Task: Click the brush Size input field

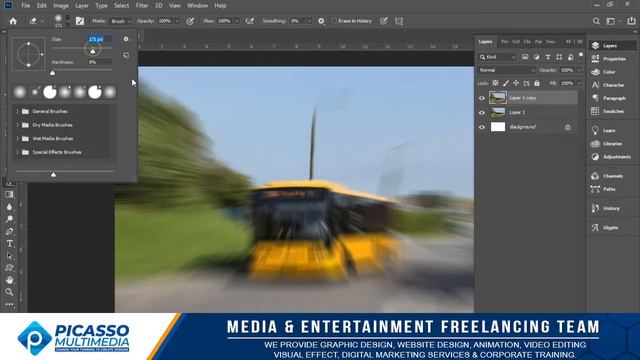Action: [100, 39]
